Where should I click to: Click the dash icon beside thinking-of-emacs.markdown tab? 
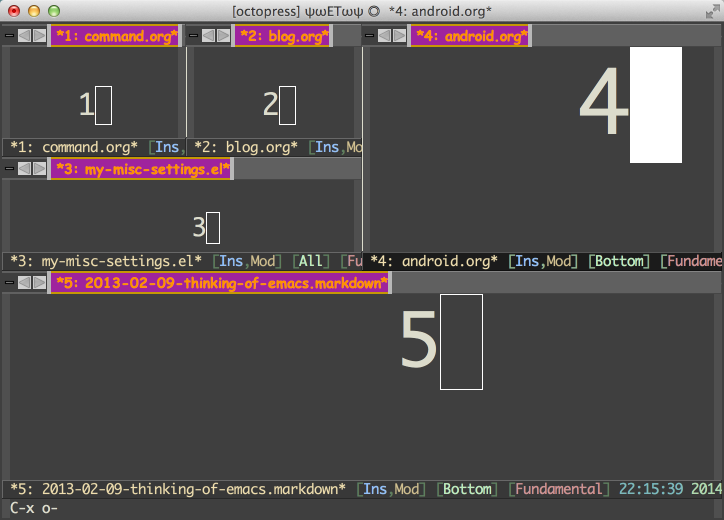pyautogui.click(x=9, y=283)
